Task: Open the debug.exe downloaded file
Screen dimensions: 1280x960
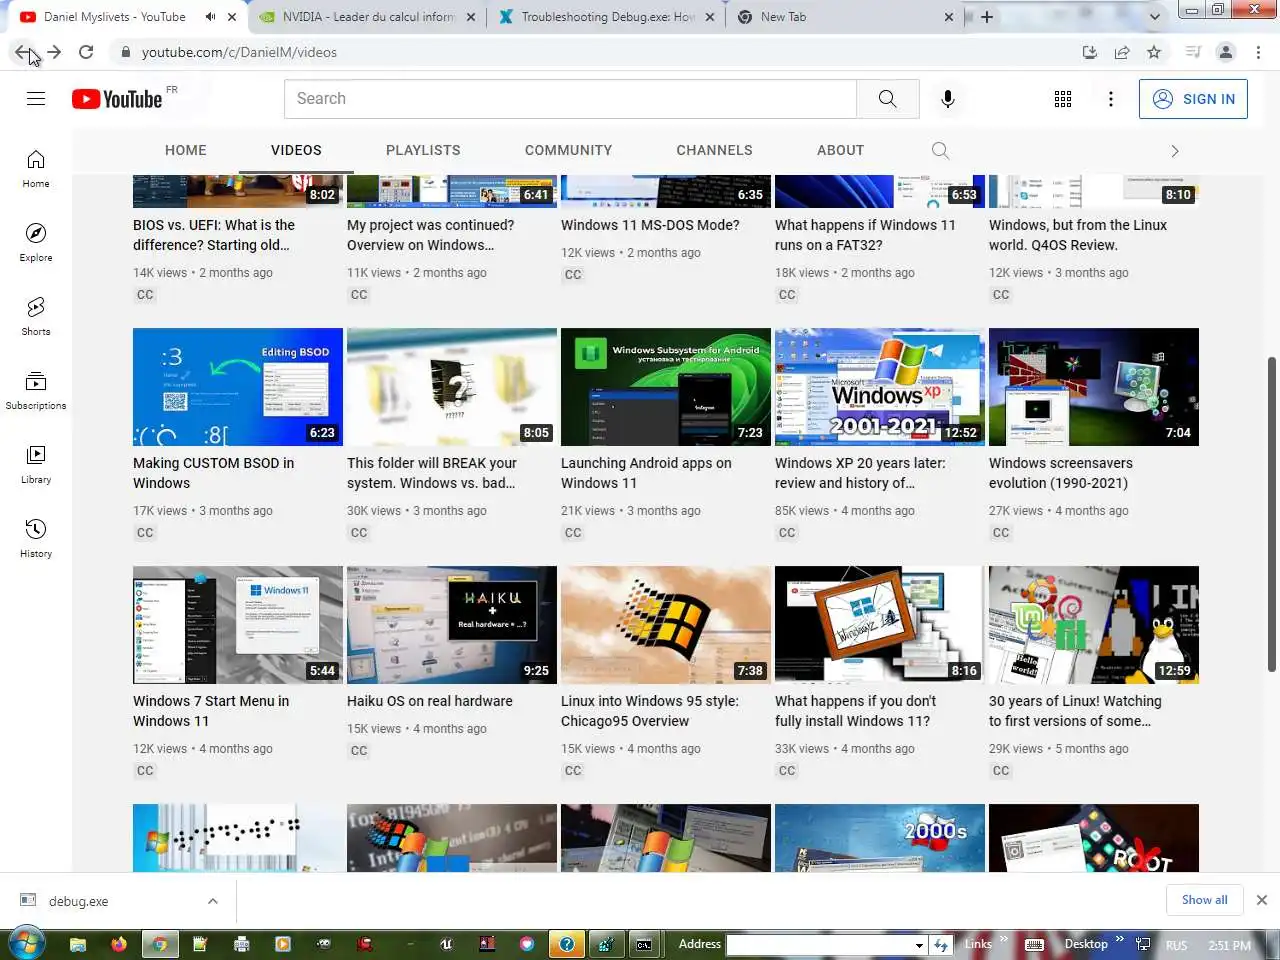Action: 78,901
